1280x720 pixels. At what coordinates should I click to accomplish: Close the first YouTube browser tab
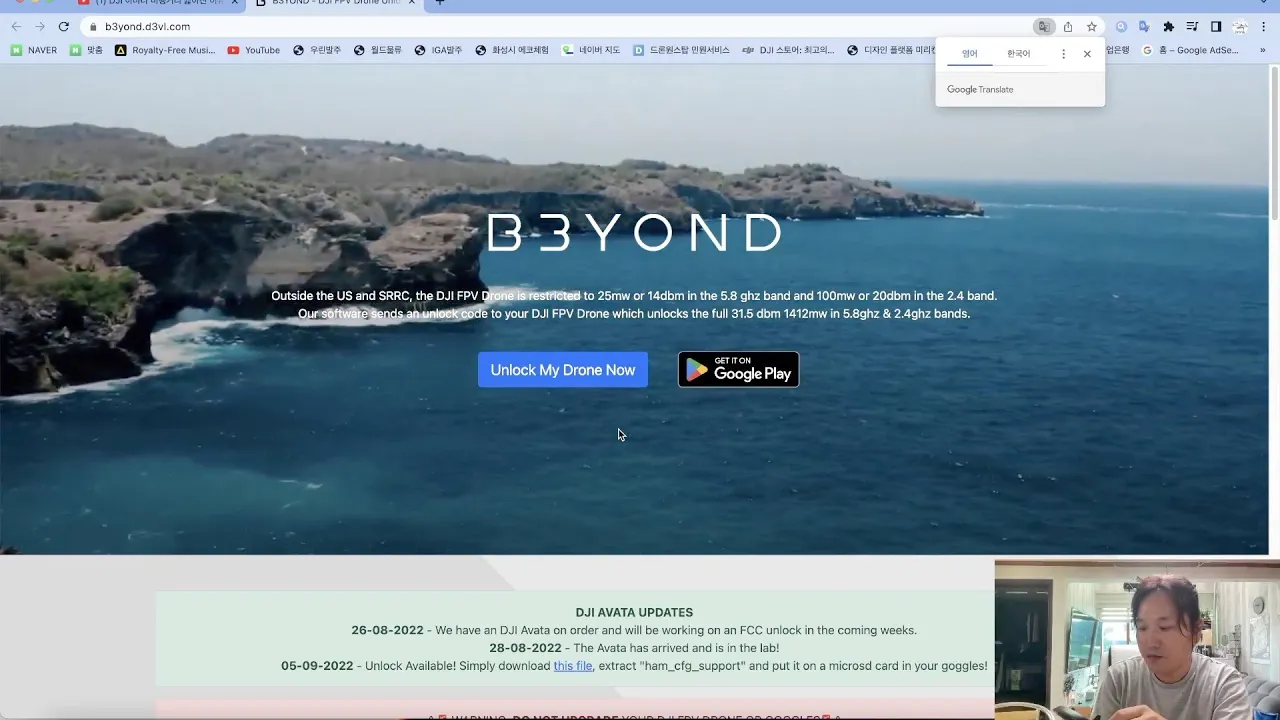pos(236,3)
